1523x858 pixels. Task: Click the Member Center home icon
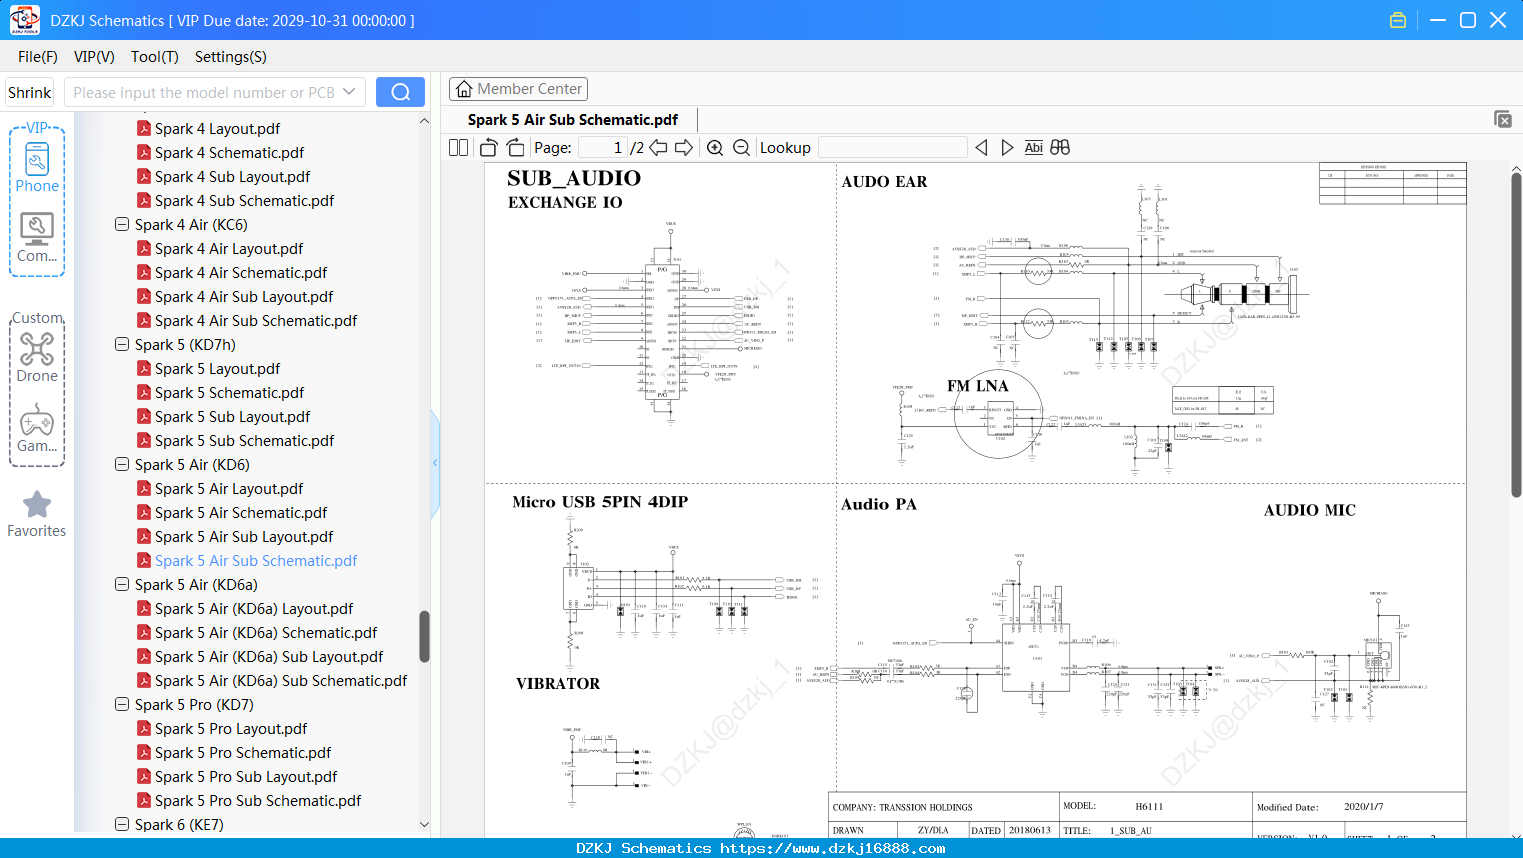tap(464, 89)
